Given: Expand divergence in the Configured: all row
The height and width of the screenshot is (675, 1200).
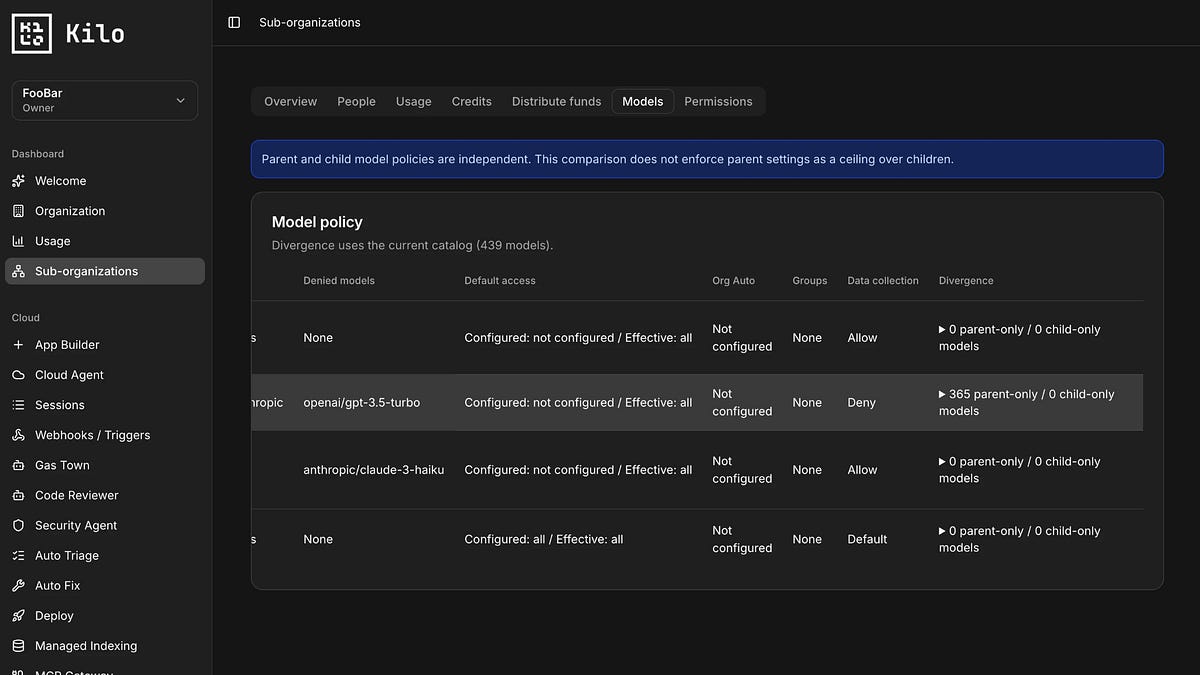Looking at the screenshot, I should (942, 531).
